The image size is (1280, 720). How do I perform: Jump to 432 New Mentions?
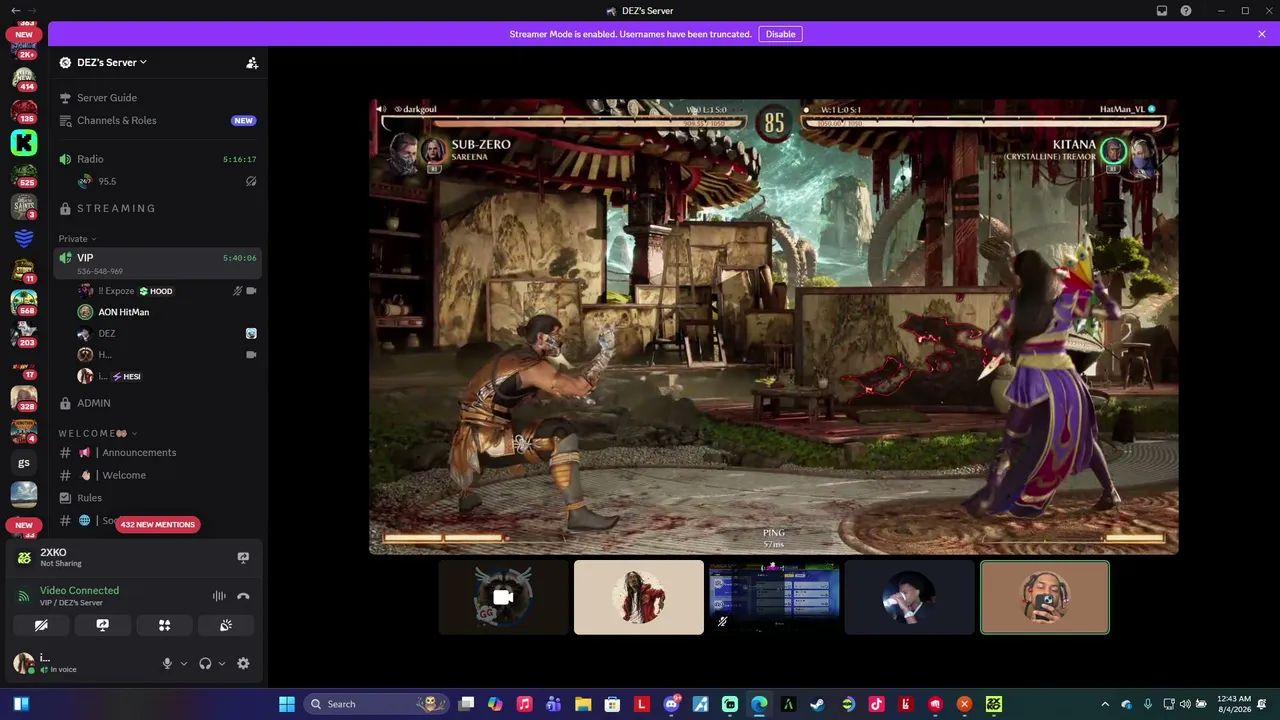158,524
